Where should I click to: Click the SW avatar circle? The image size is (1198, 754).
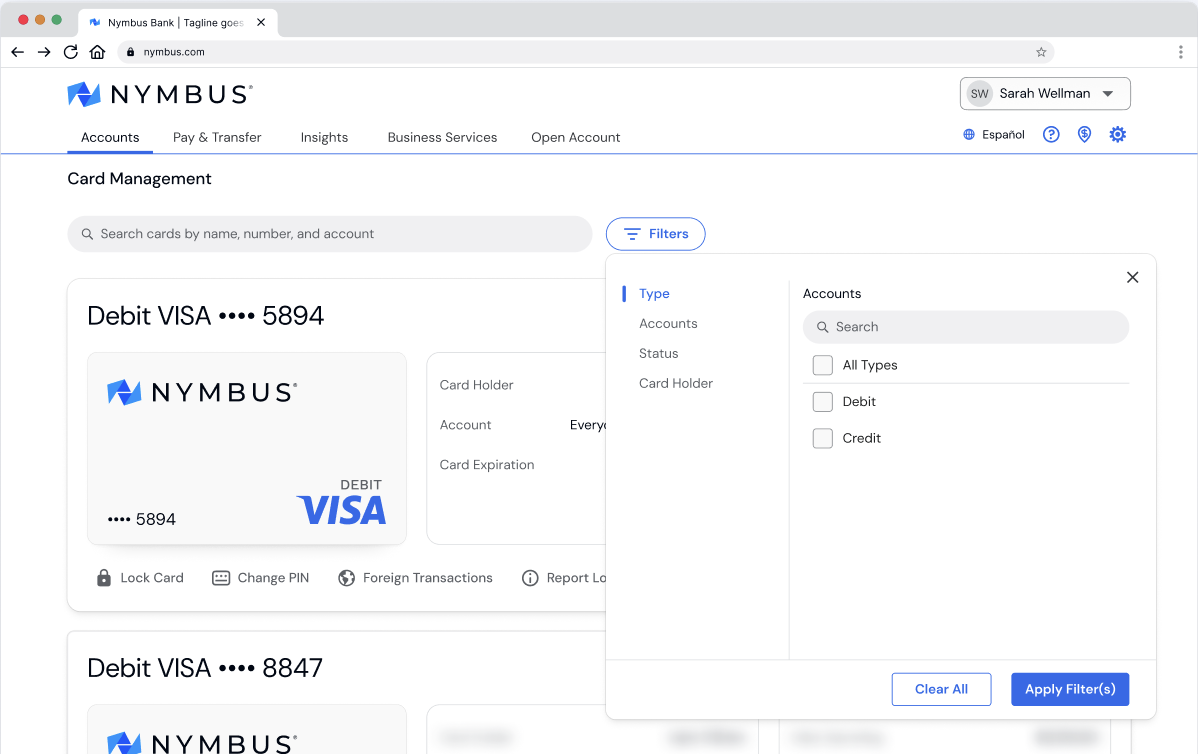979,94
